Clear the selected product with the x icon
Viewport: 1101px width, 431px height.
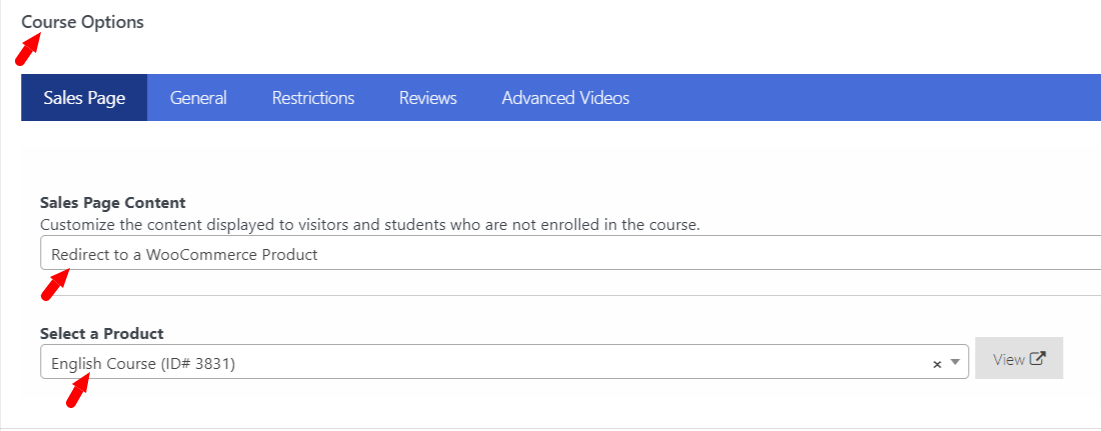click(x=937, y=364)
